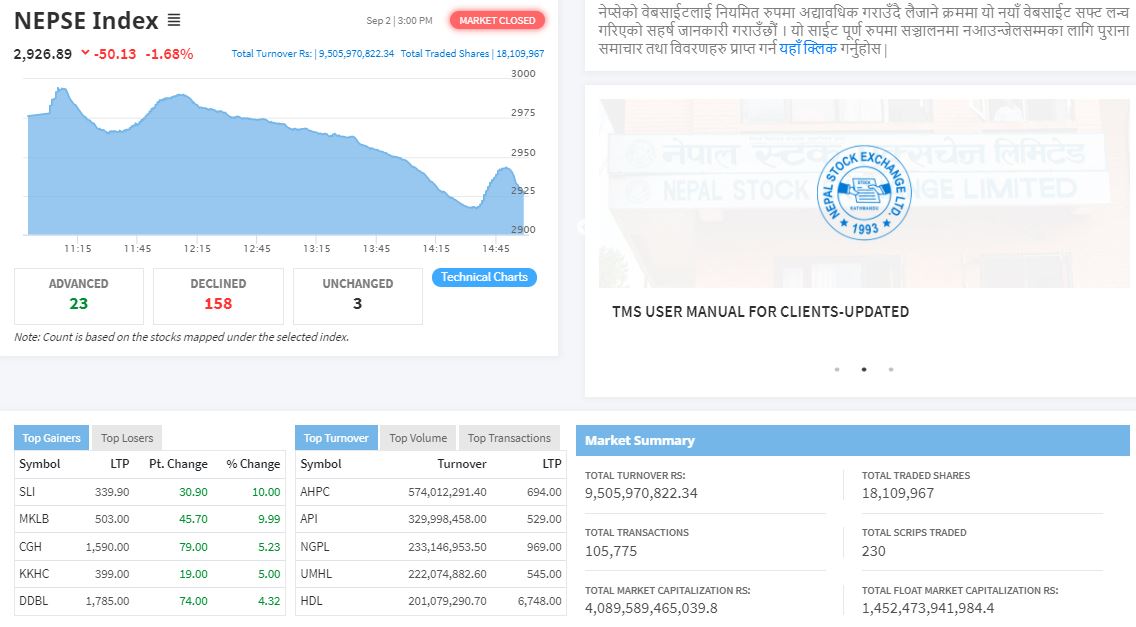Image resolution: width=1136 pixels, height=627 pixels.
Task: Click Total Traded Shares 18,109,967 above chart
Action: pyautogui.click(x=472, y=54)
